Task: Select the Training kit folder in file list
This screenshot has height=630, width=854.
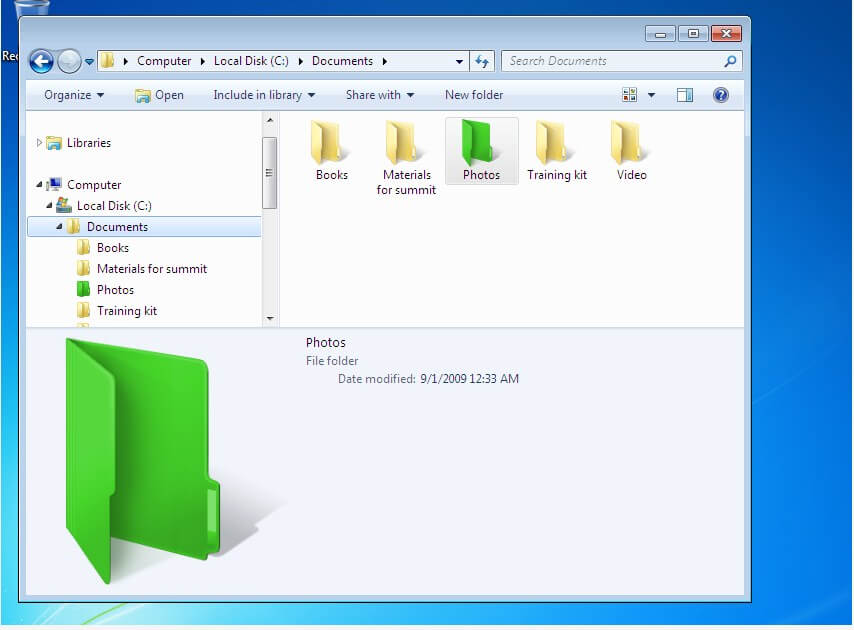Action: pyautogui.click(x=556, y=145)
